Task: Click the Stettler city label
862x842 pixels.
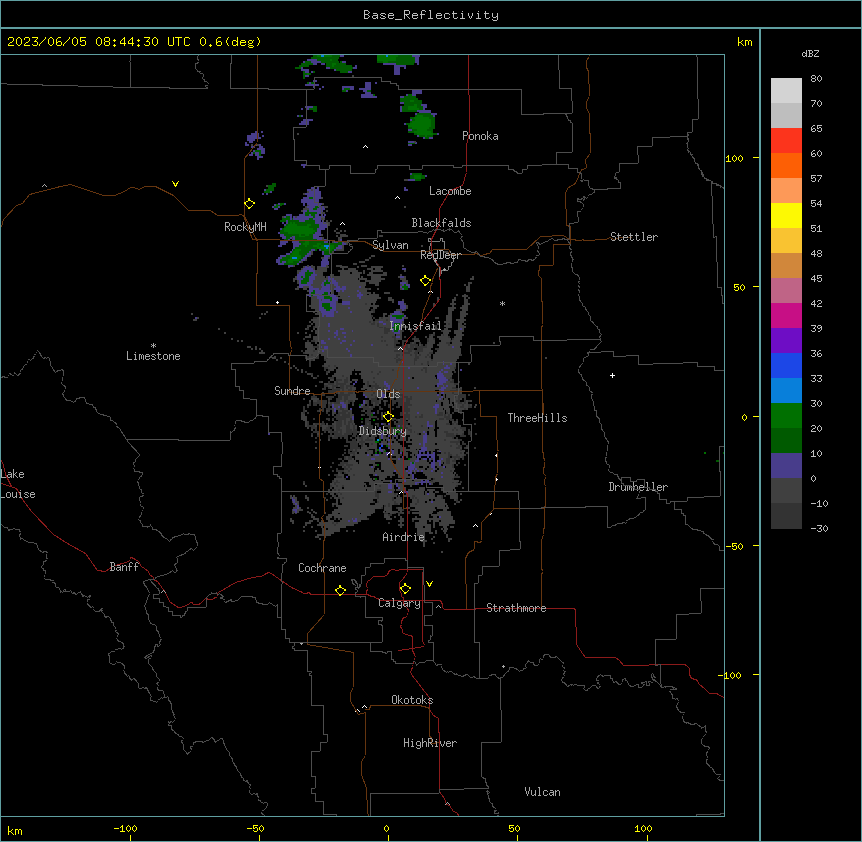Action: (634, 237)
